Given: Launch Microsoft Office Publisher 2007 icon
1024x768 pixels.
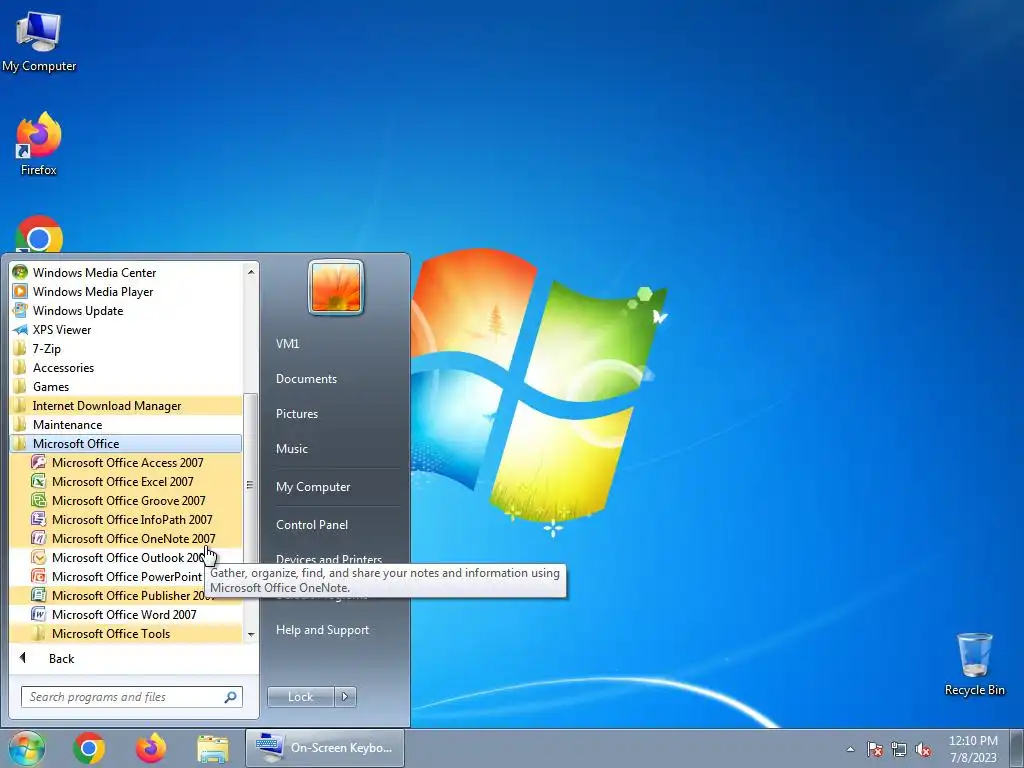Looking at the screenshot, I should click(39, 595).
